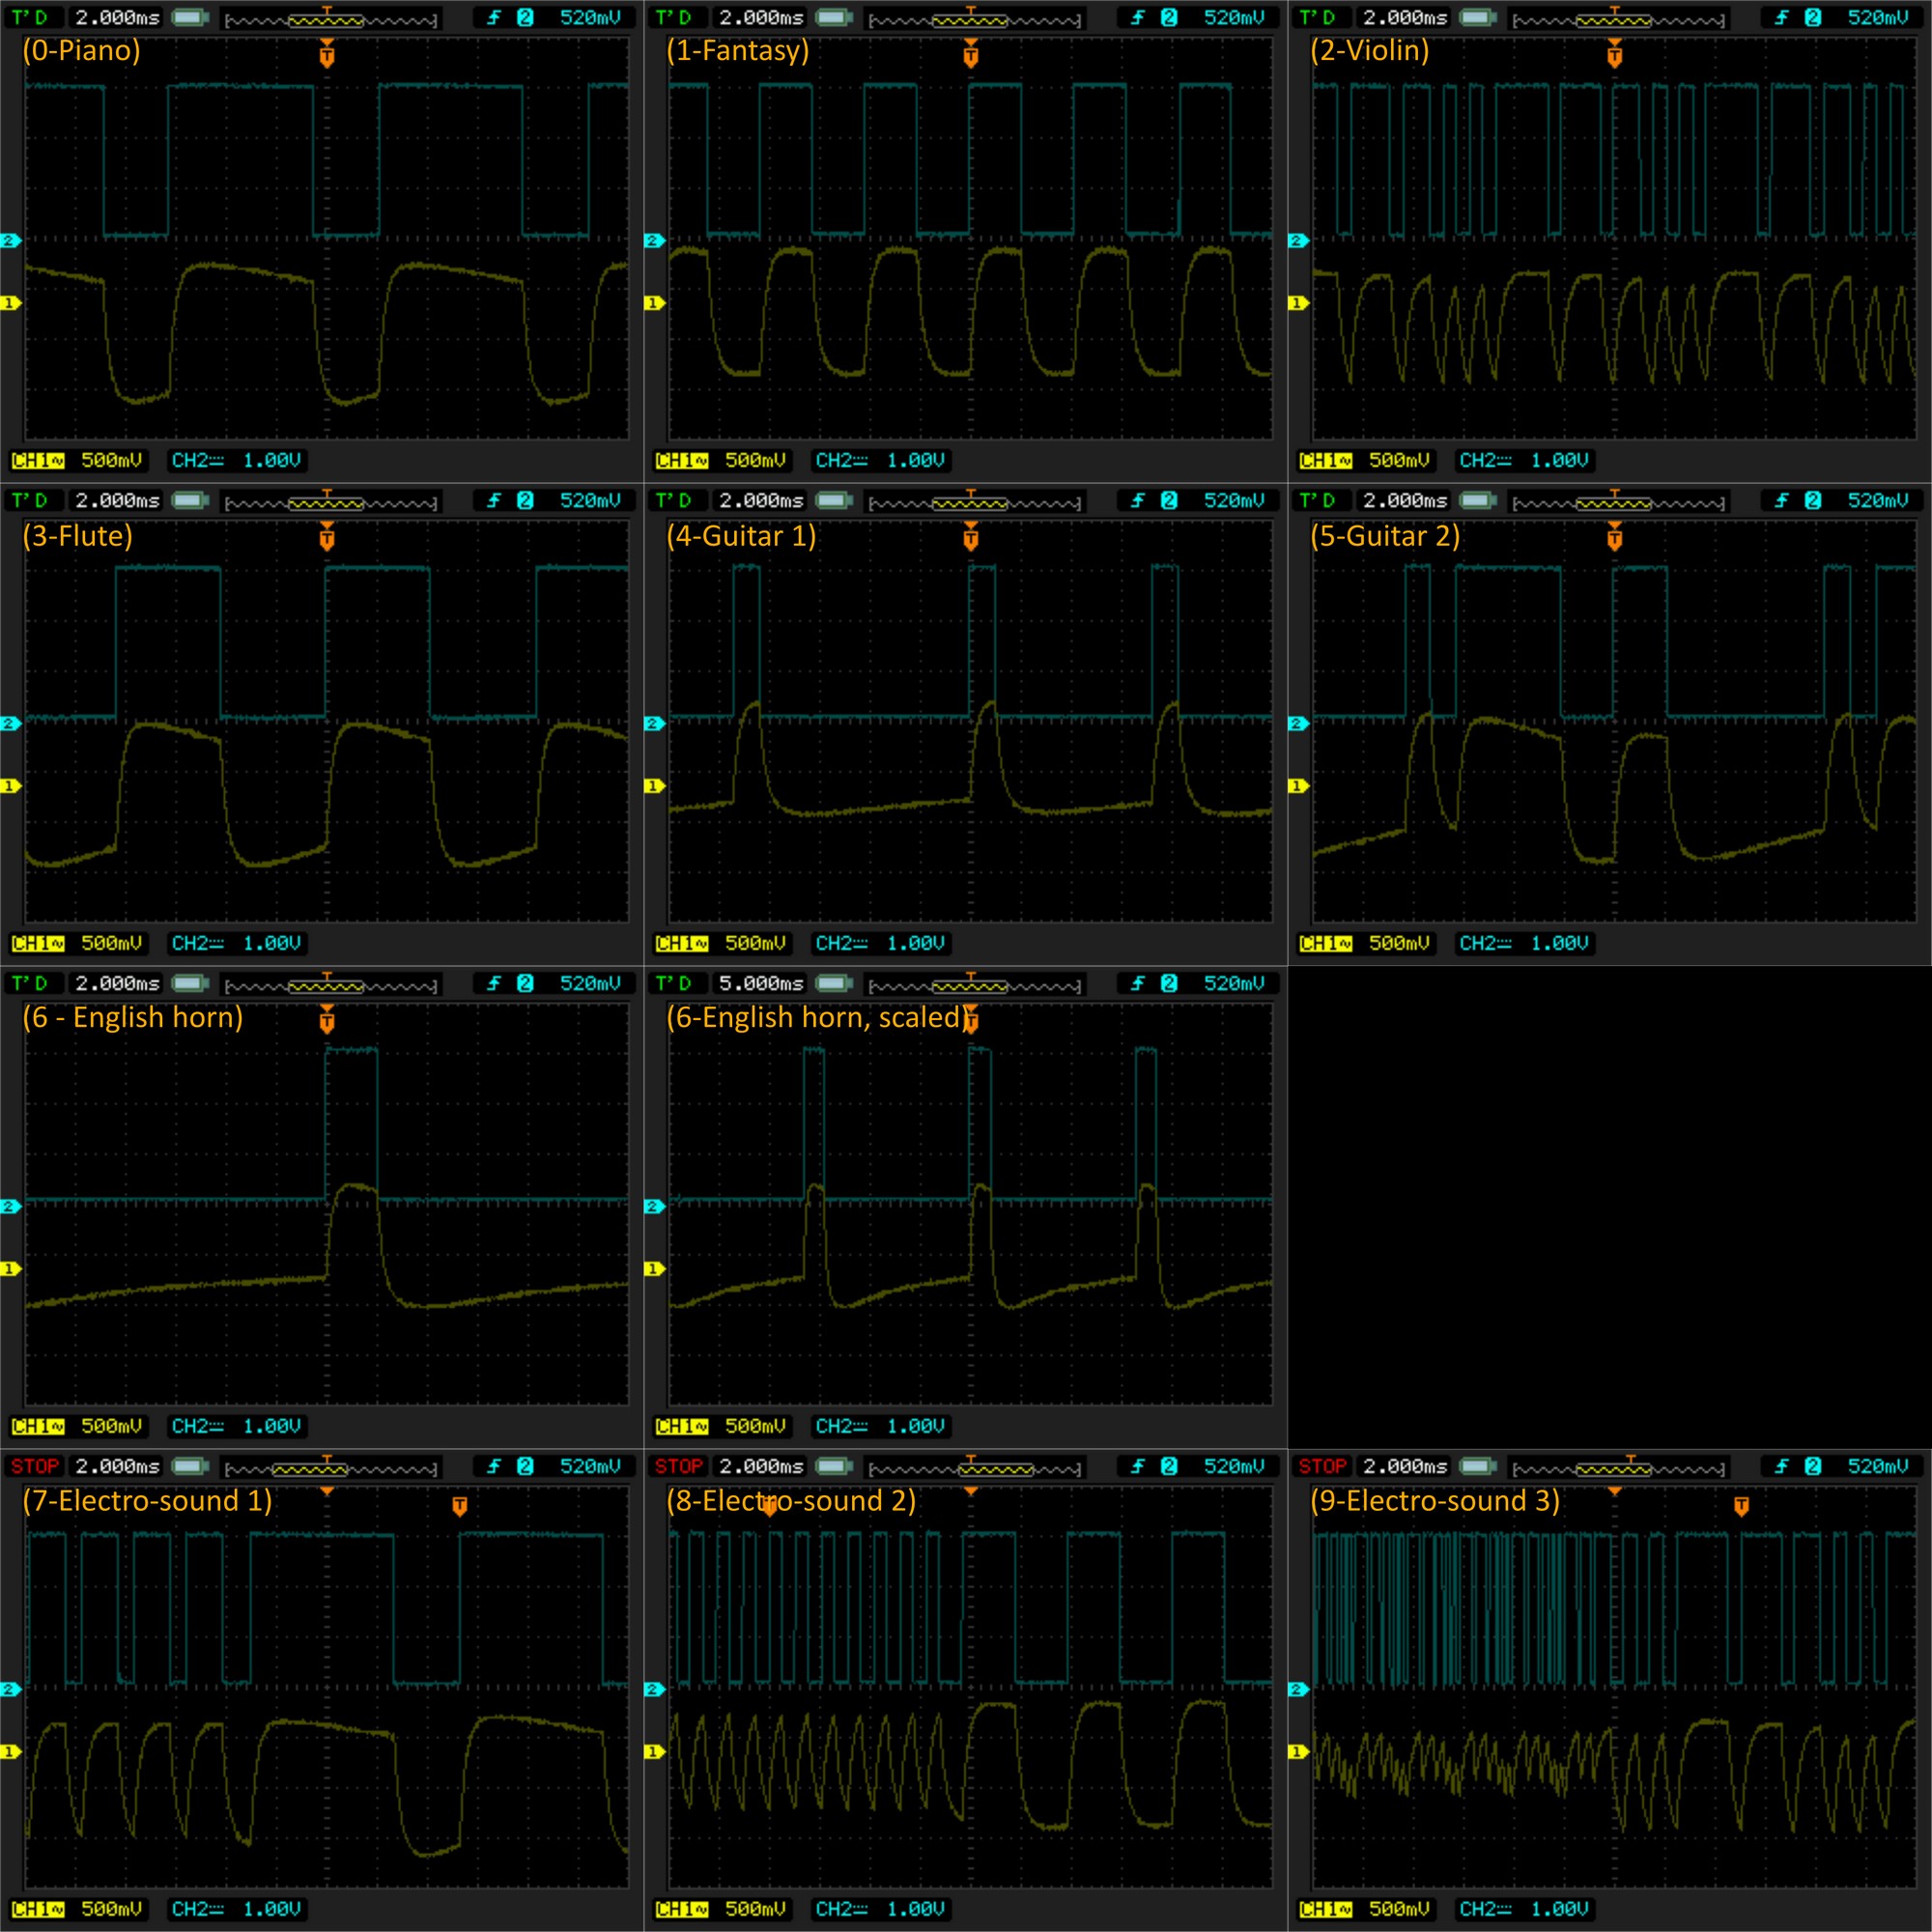The image size is (1932, 1932).
Task: Click the (6-English horn, scaled) label
Action: (x=815, y=1017)
